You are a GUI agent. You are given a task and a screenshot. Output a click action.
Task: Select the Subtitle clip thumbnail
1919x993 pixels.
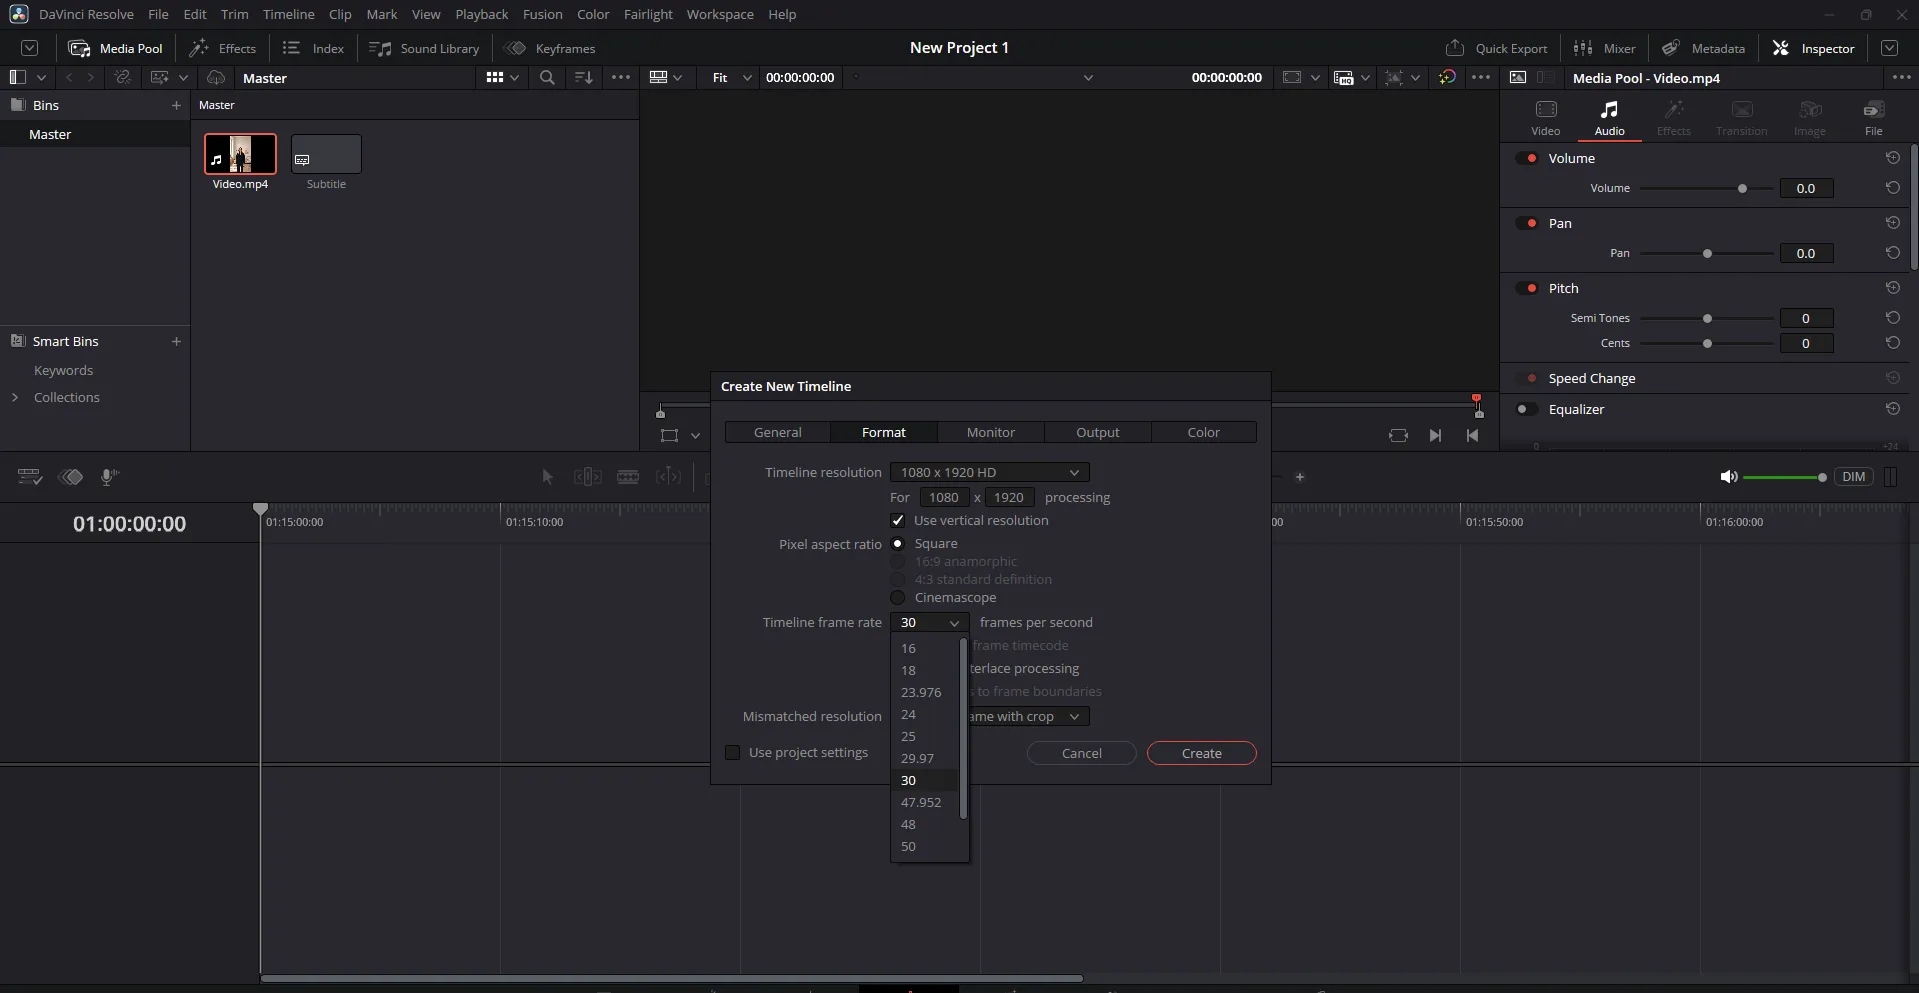tap(326, 154)
